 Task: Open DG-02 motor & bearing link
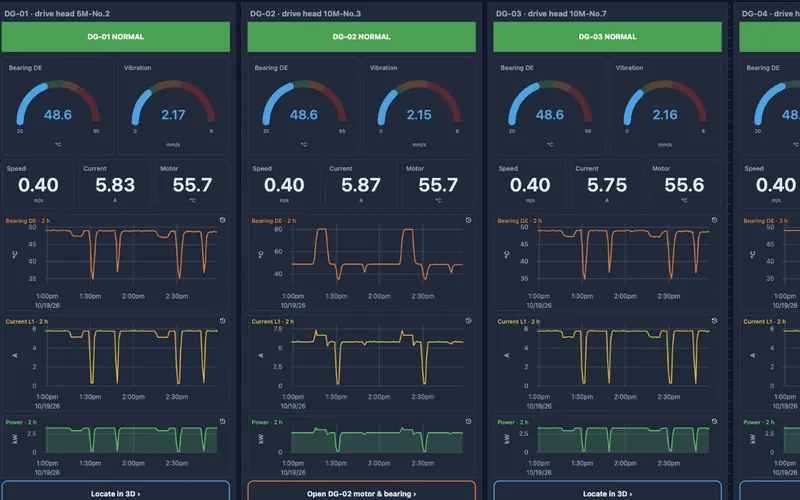pos(362,491)
